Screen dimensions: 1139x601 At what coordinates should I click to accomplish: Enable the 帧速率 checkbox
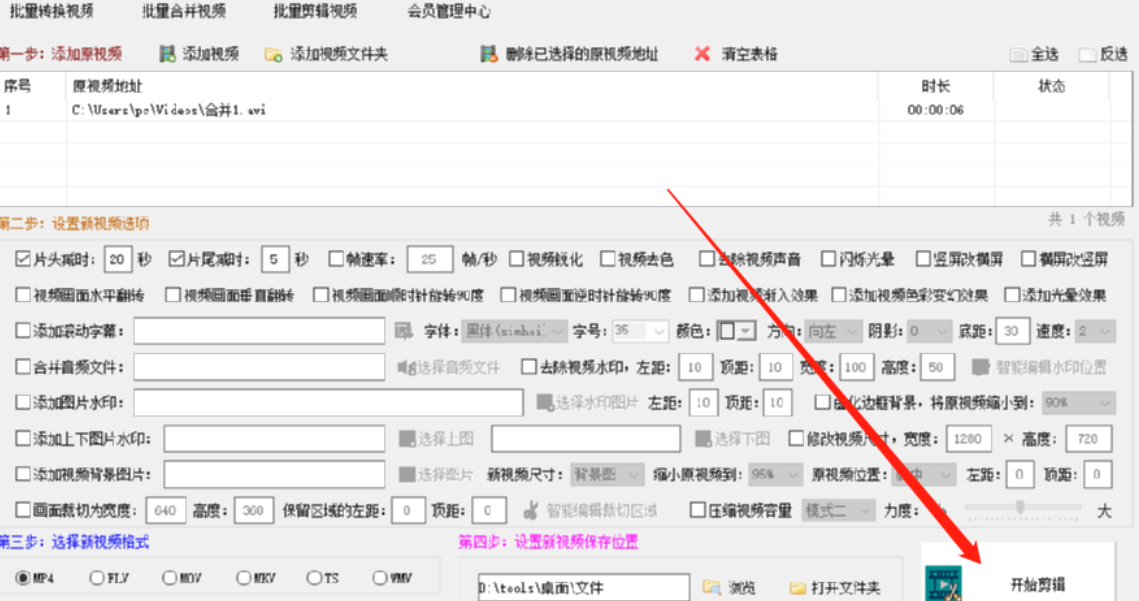tap(336, 259)
